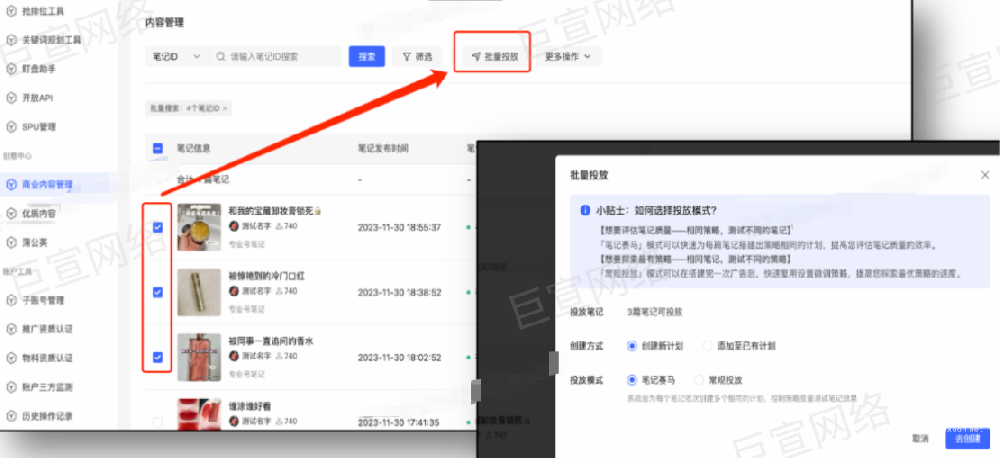This screenshot has height=458, width=1000.
Task: Click the text 3篇笔记可投放
Action: tap(654, 312)
